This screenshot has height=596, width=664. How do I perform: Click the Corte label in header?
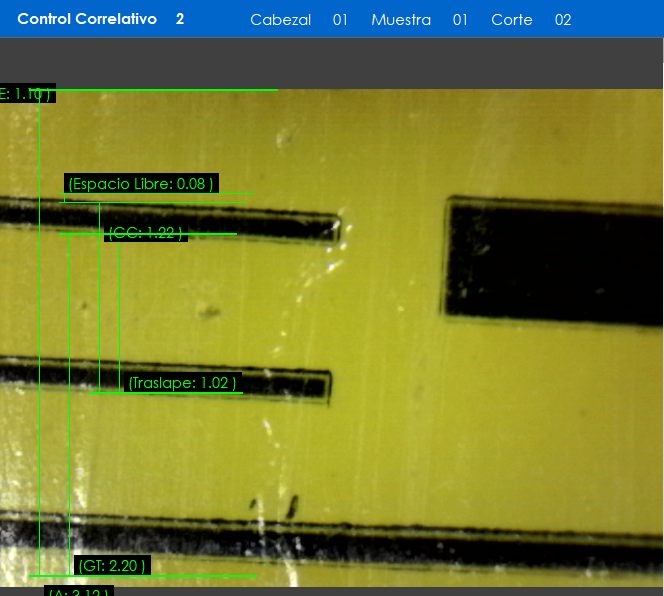511,20
